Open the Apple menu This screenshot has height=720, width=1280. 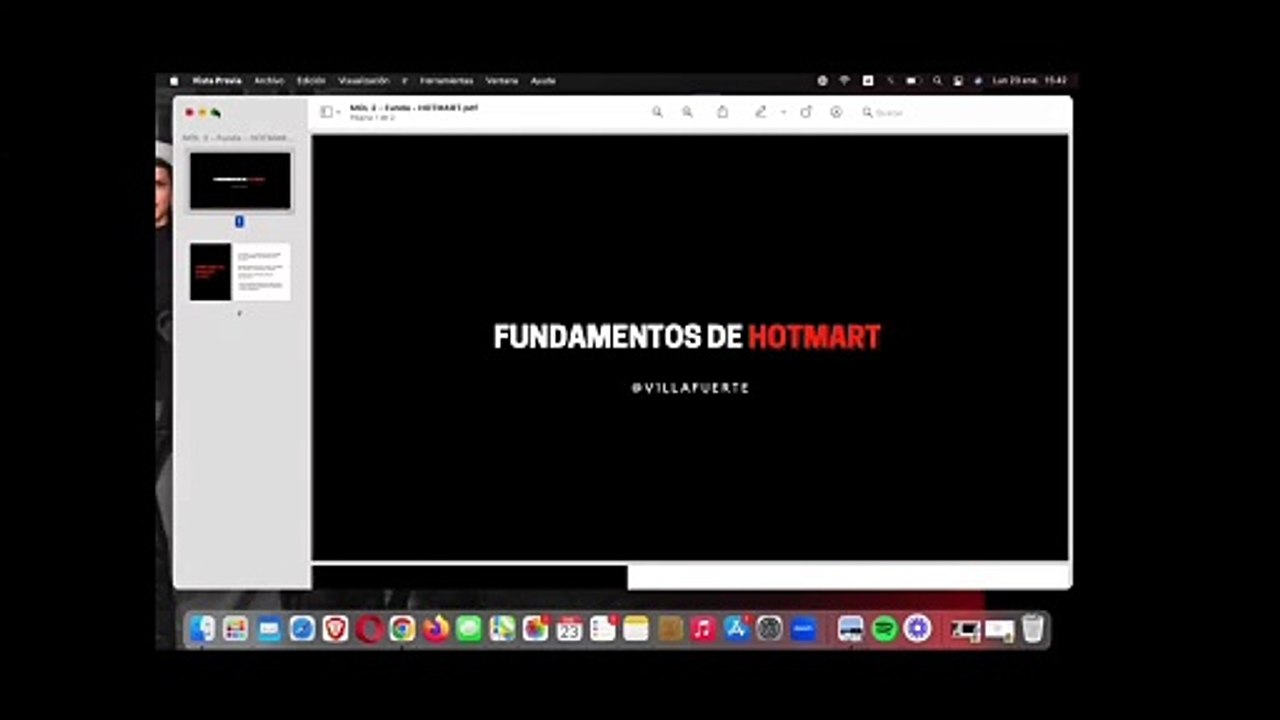pyautogui.click(x=174, y=80)
